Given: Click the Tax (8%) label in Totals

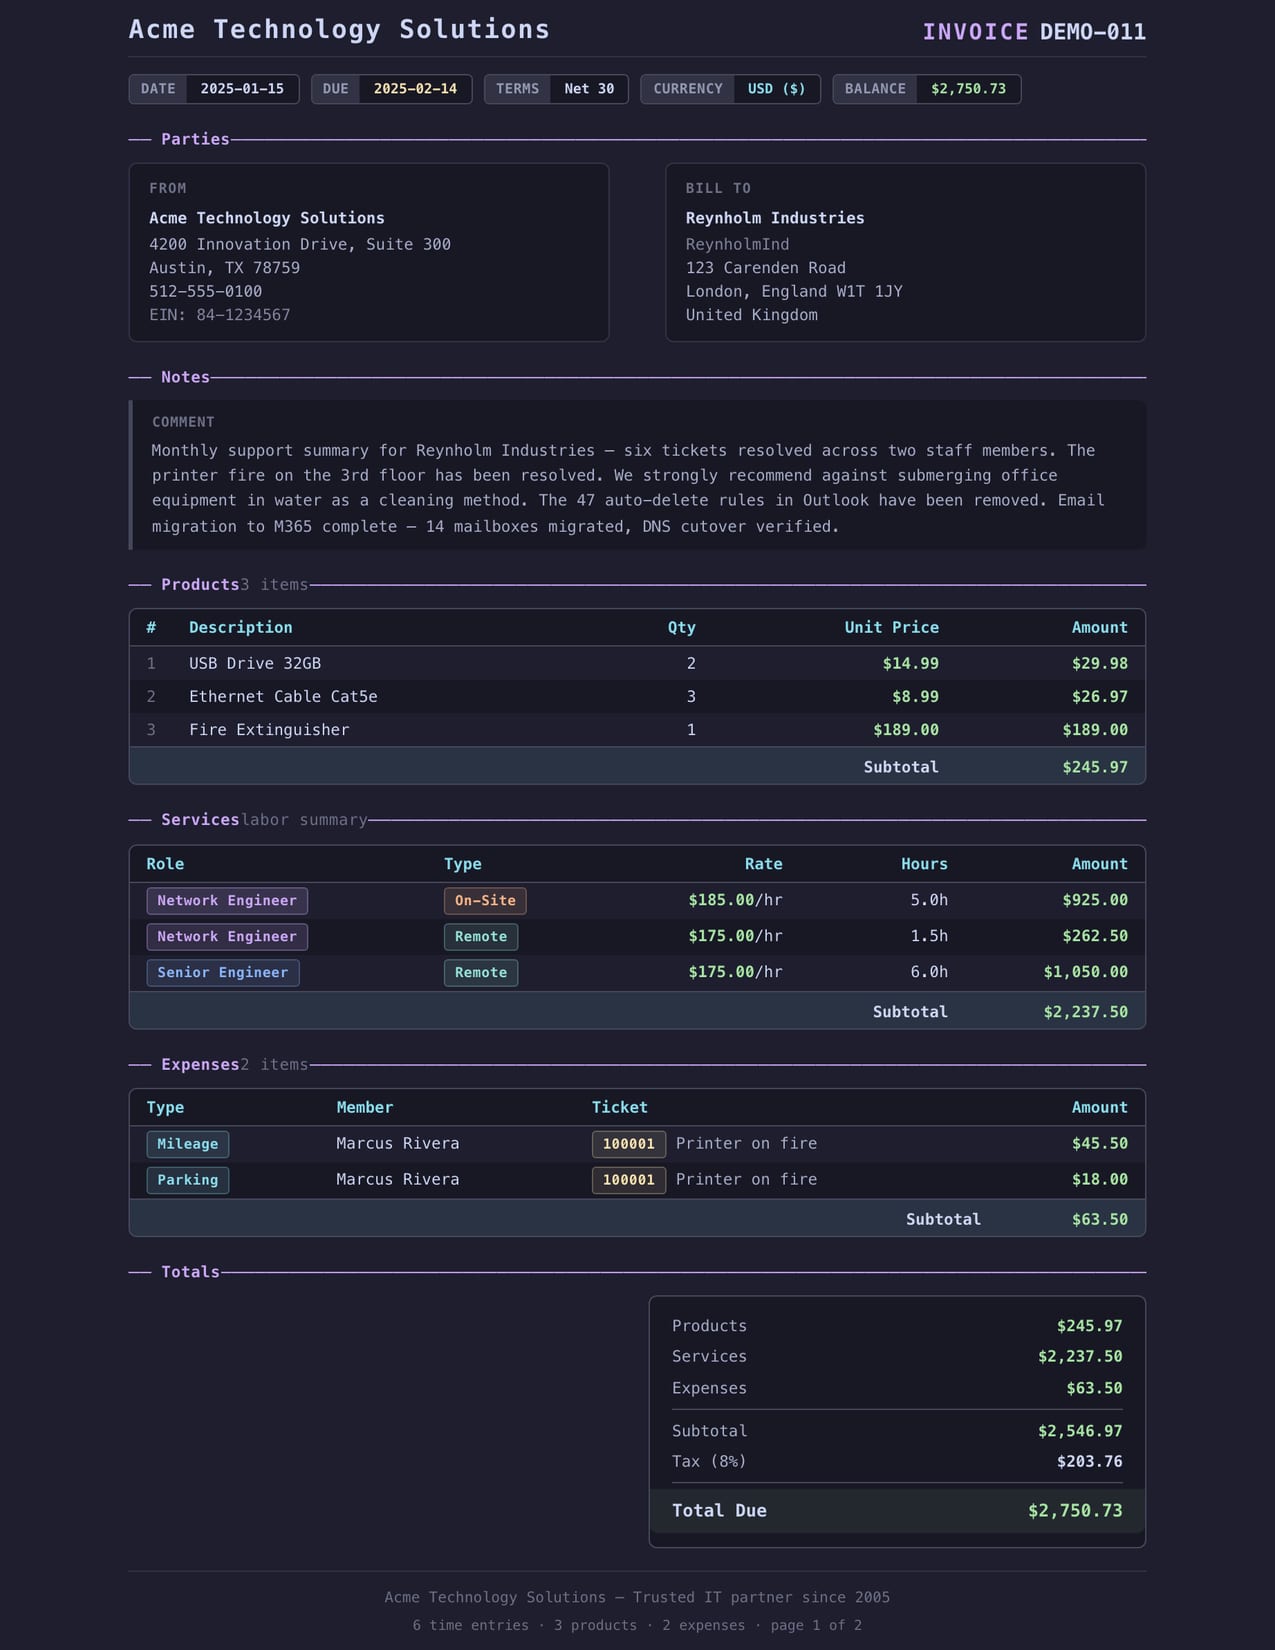Looking at the screenshot, I should [x=709, y=1462].
